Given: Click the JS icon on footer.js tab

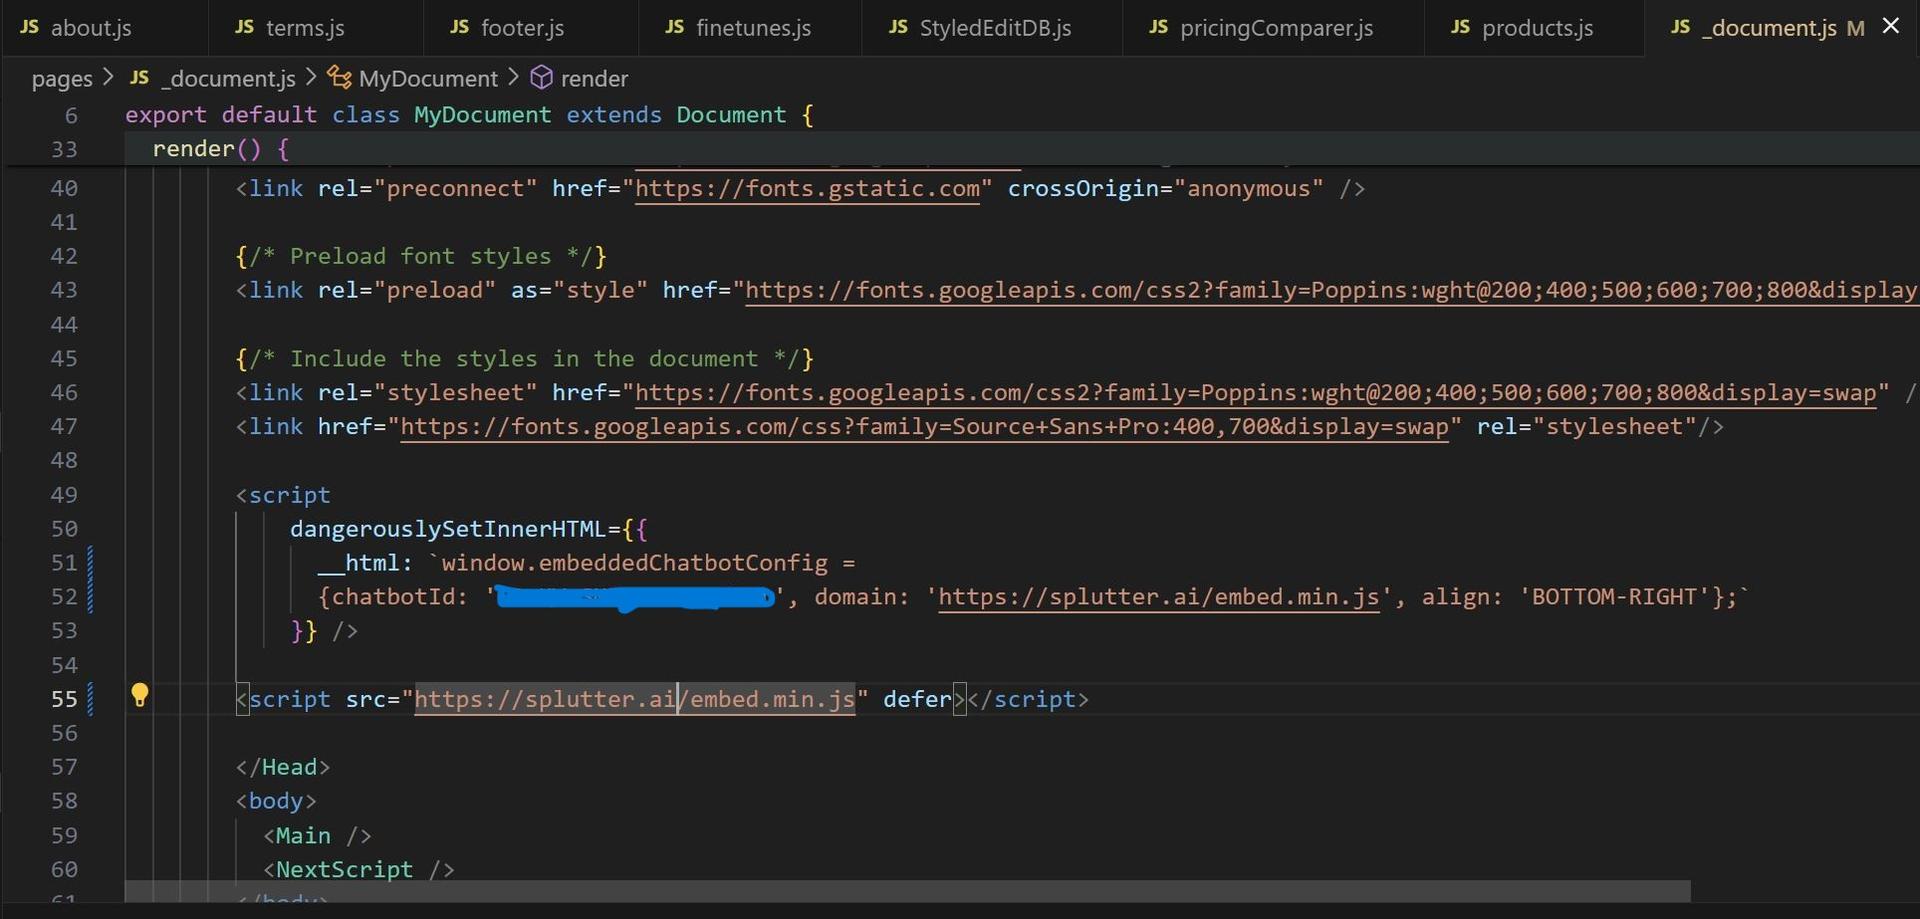Looking at the screenshot, I should [460, 27].
